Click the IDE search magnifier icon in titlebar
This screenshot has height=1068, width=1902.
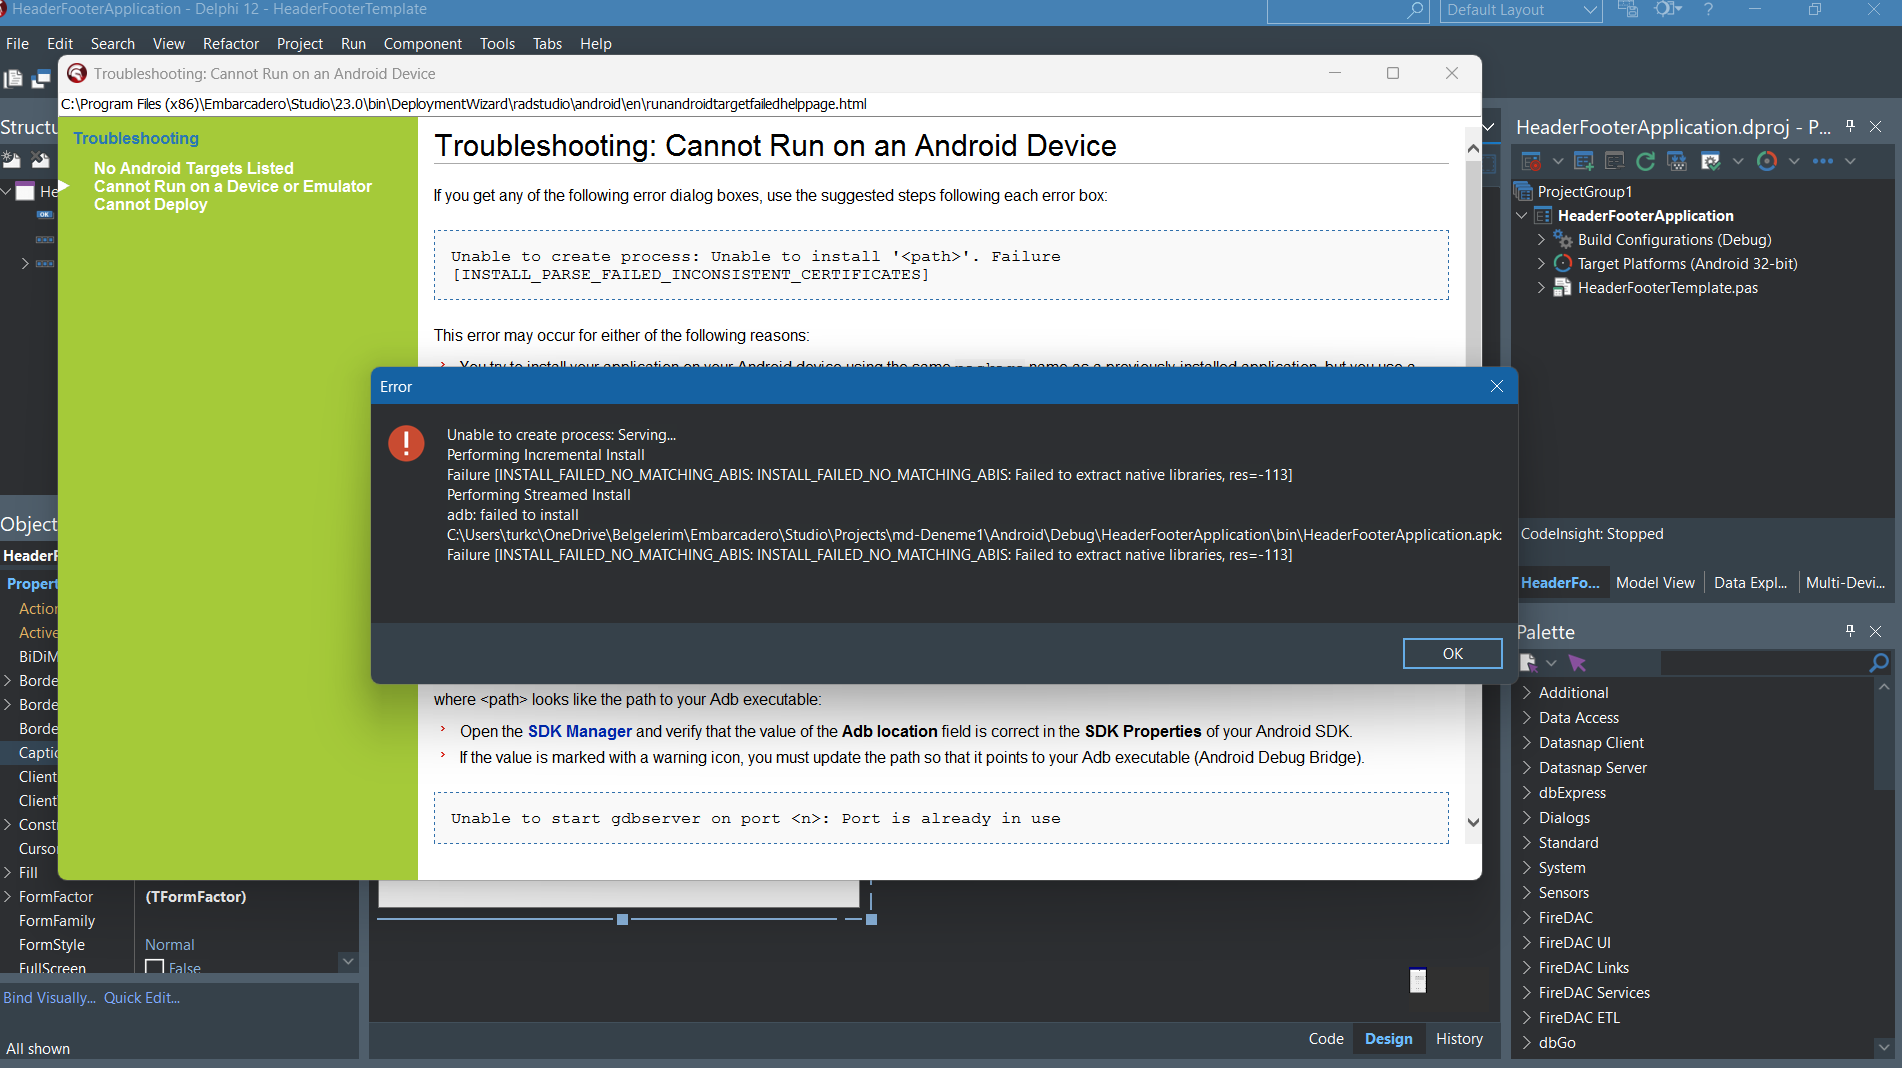pos(1415,10)
